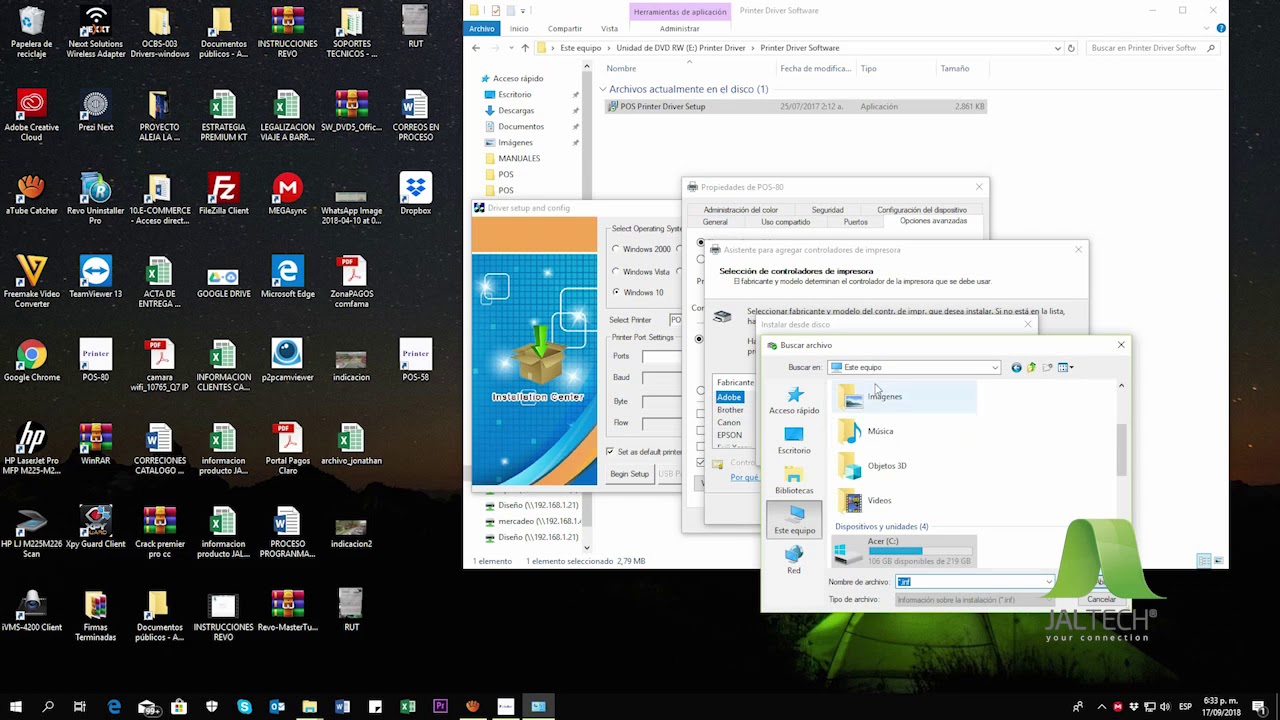Click Cancelar in Buscar archivo dialog
The image size is (1280, 720).
click(1101, 599)
